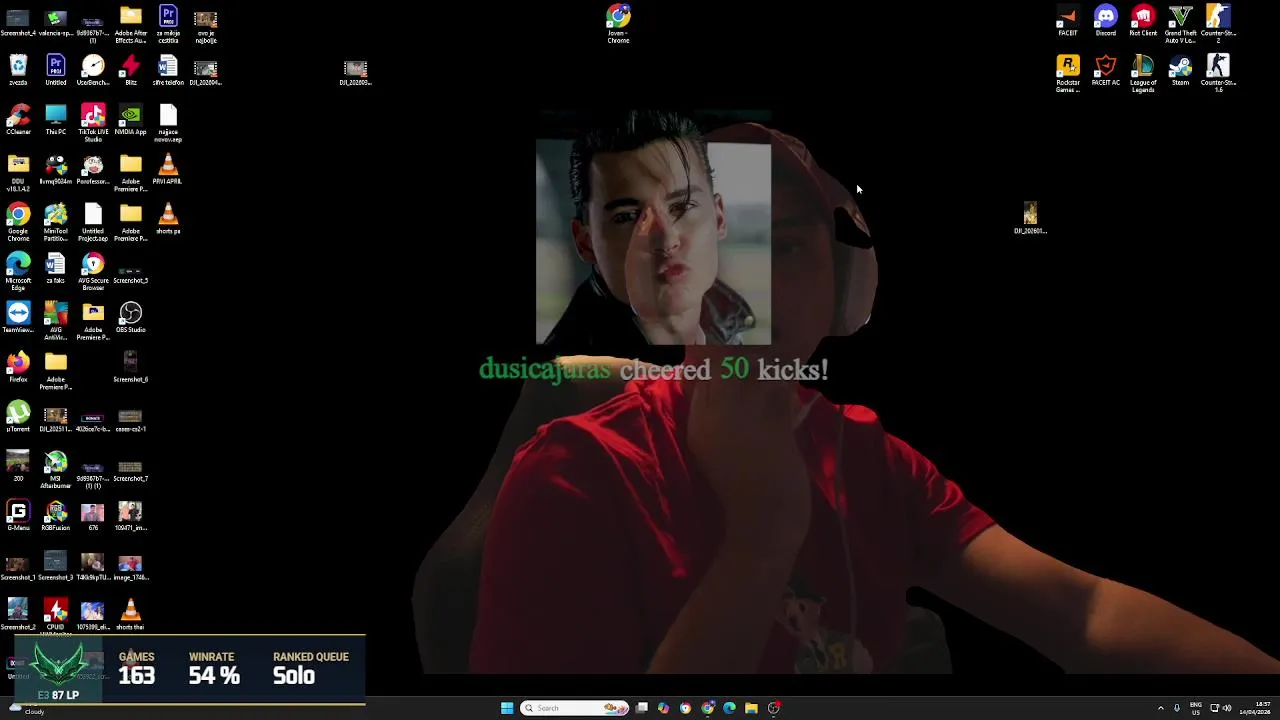Viewport: 1280px width, 720px height.
Task: Open the ENG US language switcher
Action: [1196, 708]
